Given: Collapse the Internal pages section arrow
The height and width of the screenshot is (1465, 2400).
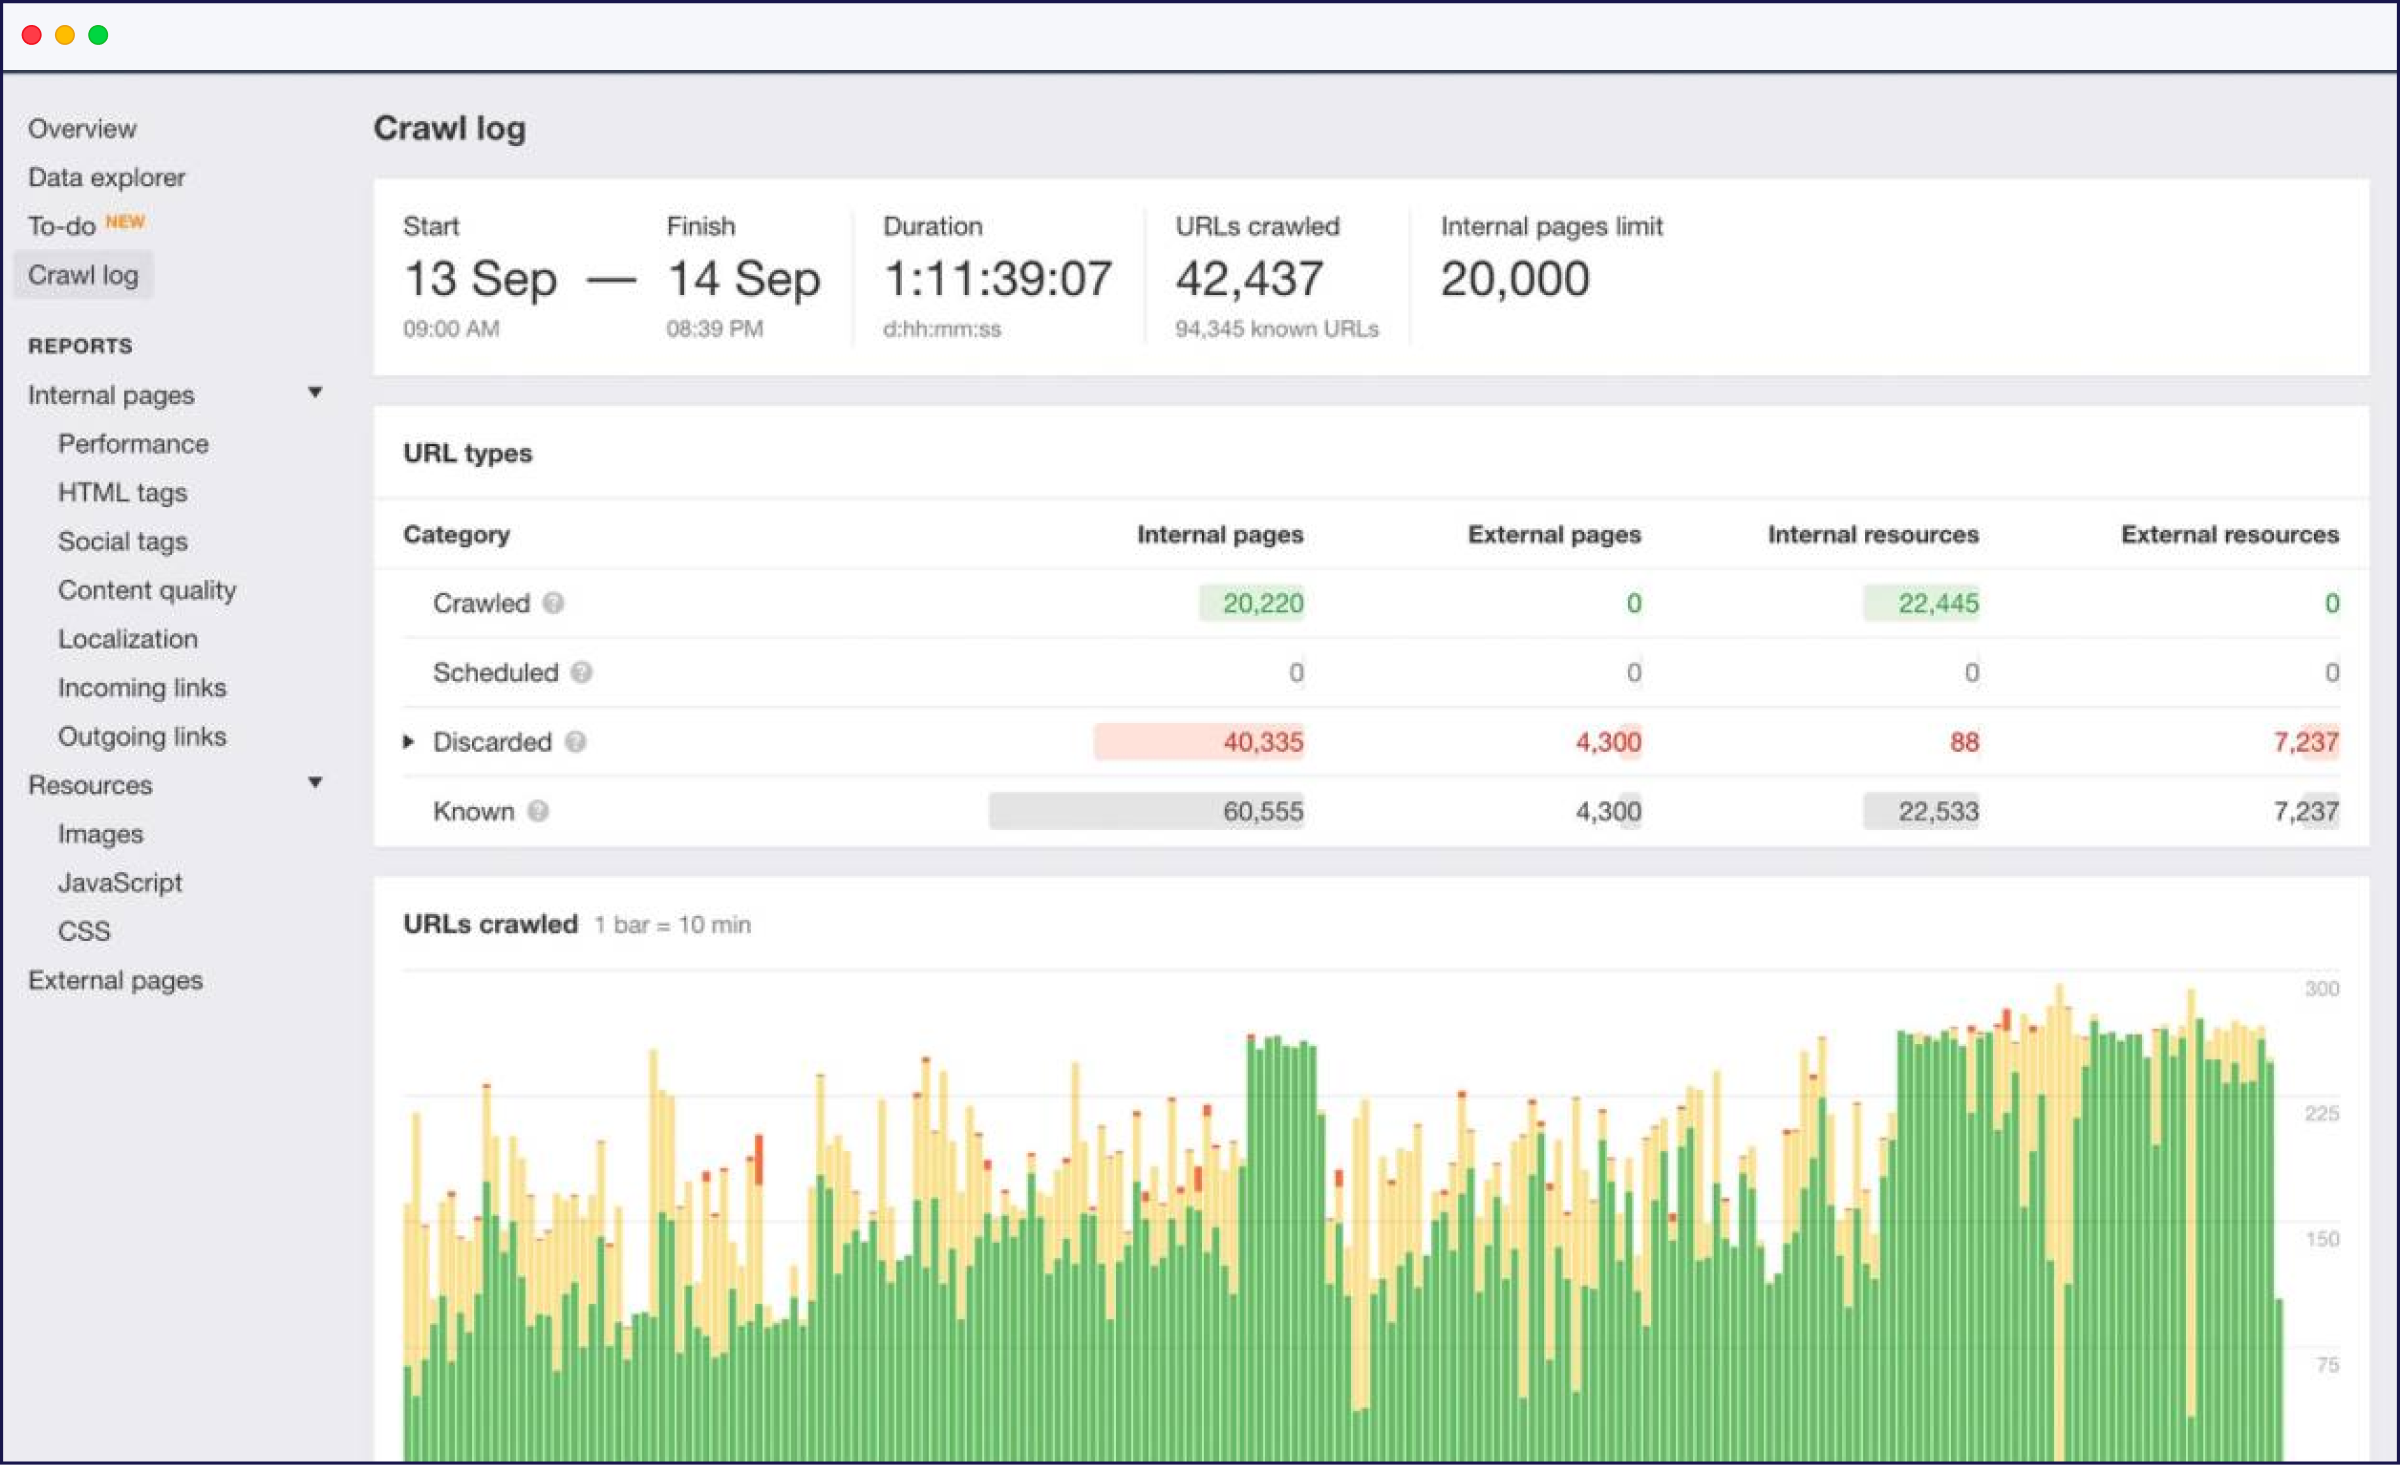Looking at the screenshot, I should (x=315, y=393).
